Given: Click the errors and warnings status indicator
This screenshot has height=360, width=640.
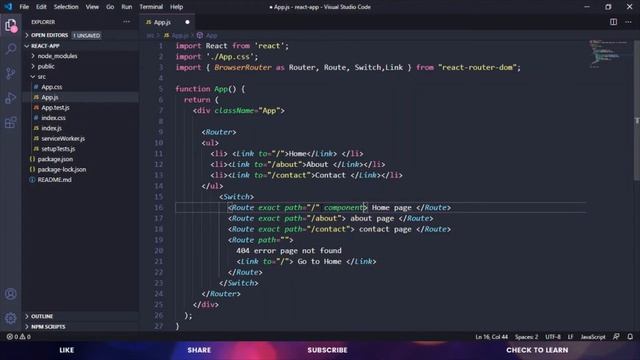Looking at the screenshot, I should 18,337.
